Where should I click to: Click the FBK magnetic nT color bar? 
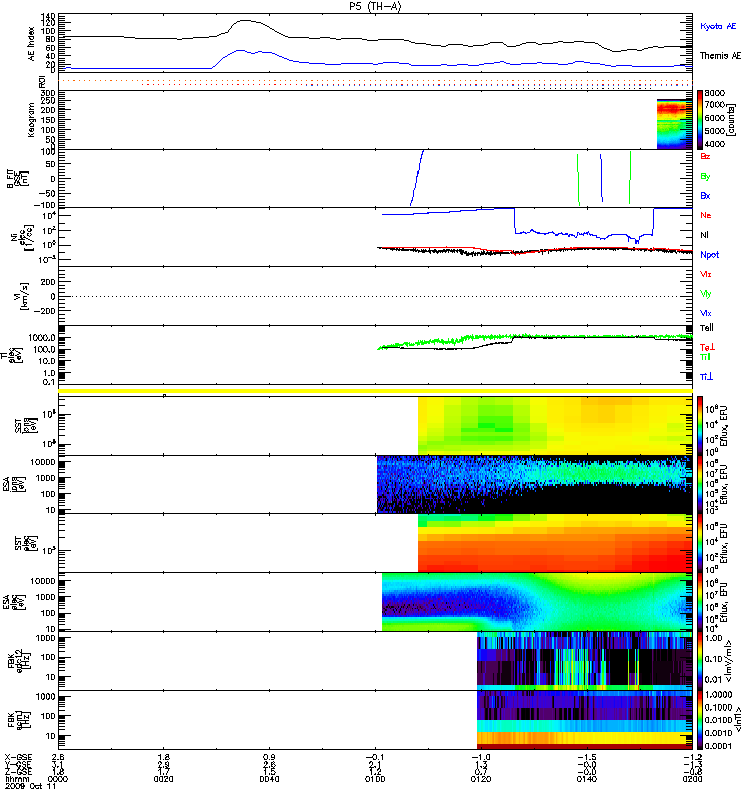(x=700, y=720)
